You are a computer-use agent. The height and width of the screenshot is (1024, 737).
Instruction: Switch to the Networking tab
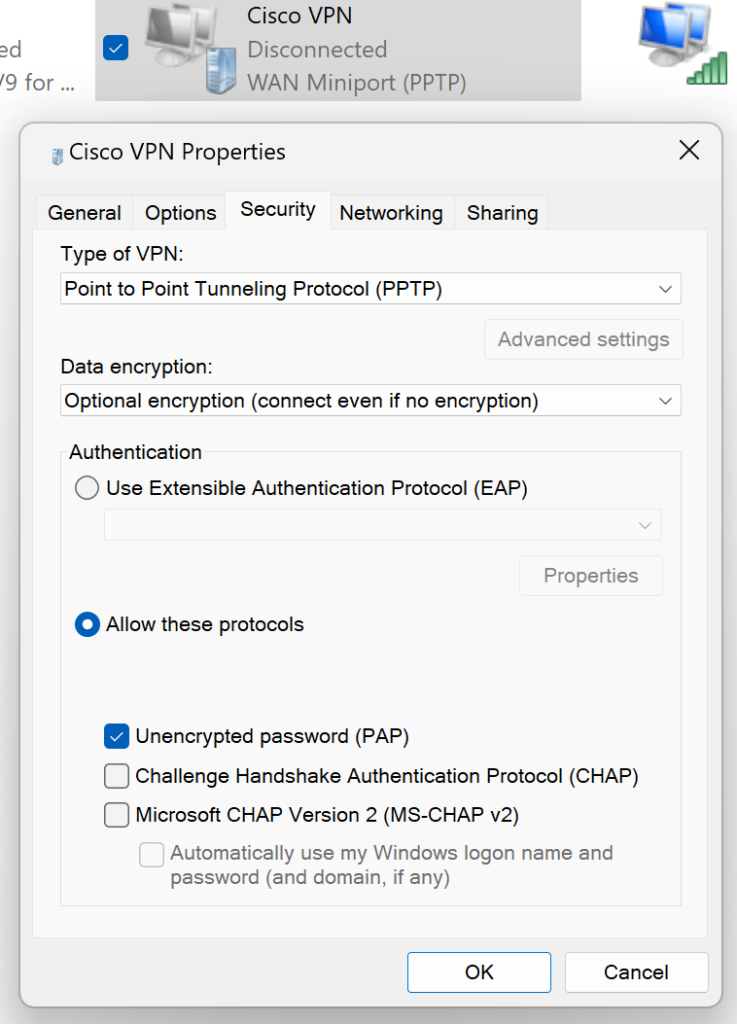point(391,212)
